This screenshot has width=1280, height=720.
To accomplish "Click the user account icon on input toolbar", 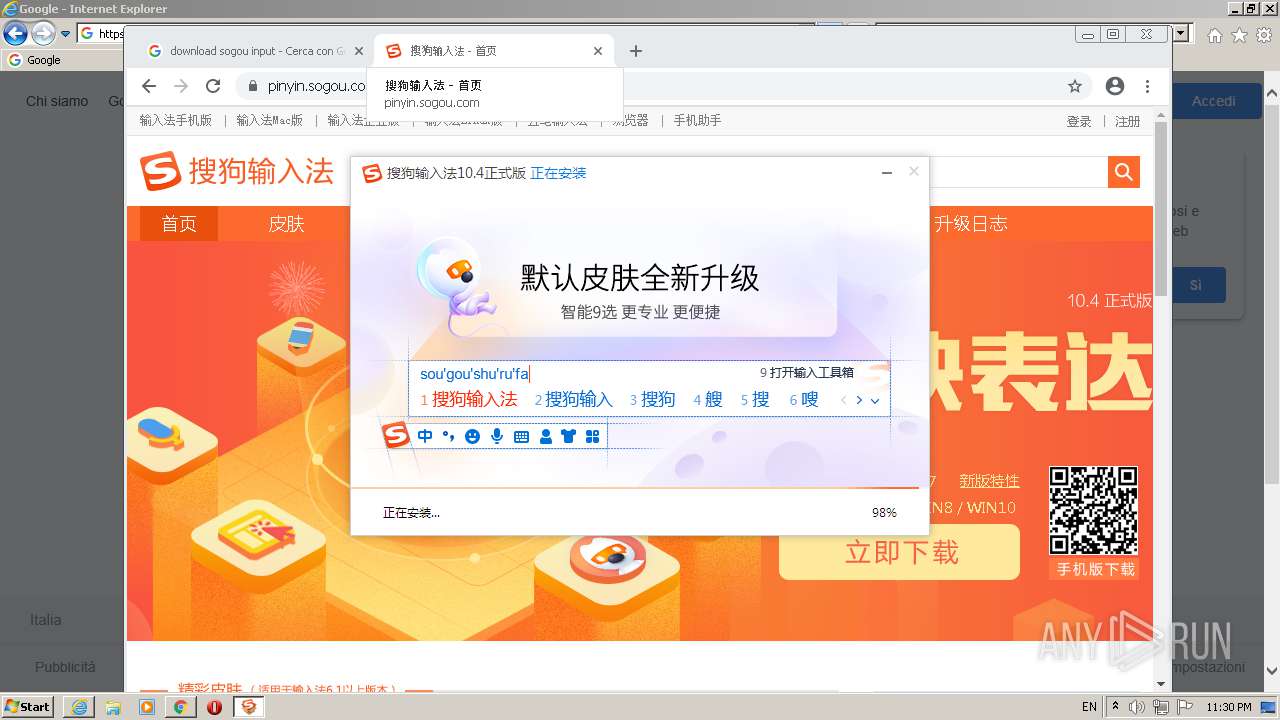I will click(x=545, y=436).
